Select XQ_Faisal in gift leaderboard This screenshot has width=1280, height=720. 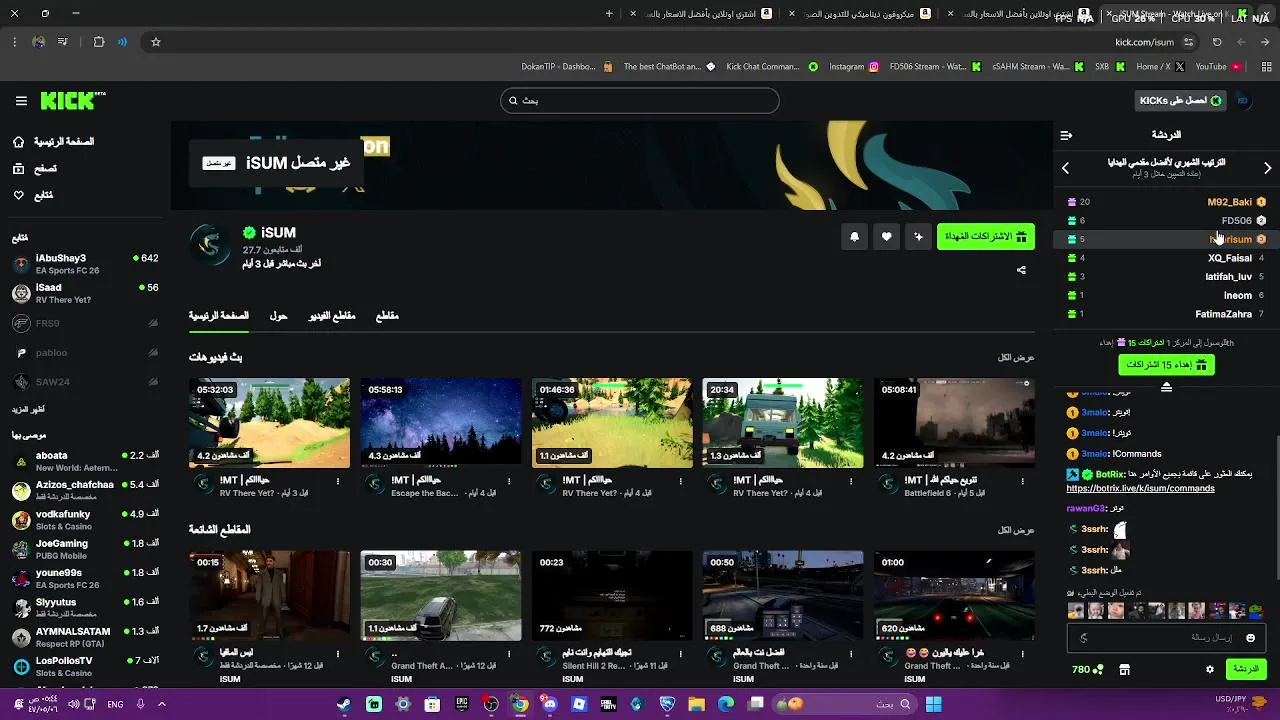1166,258
